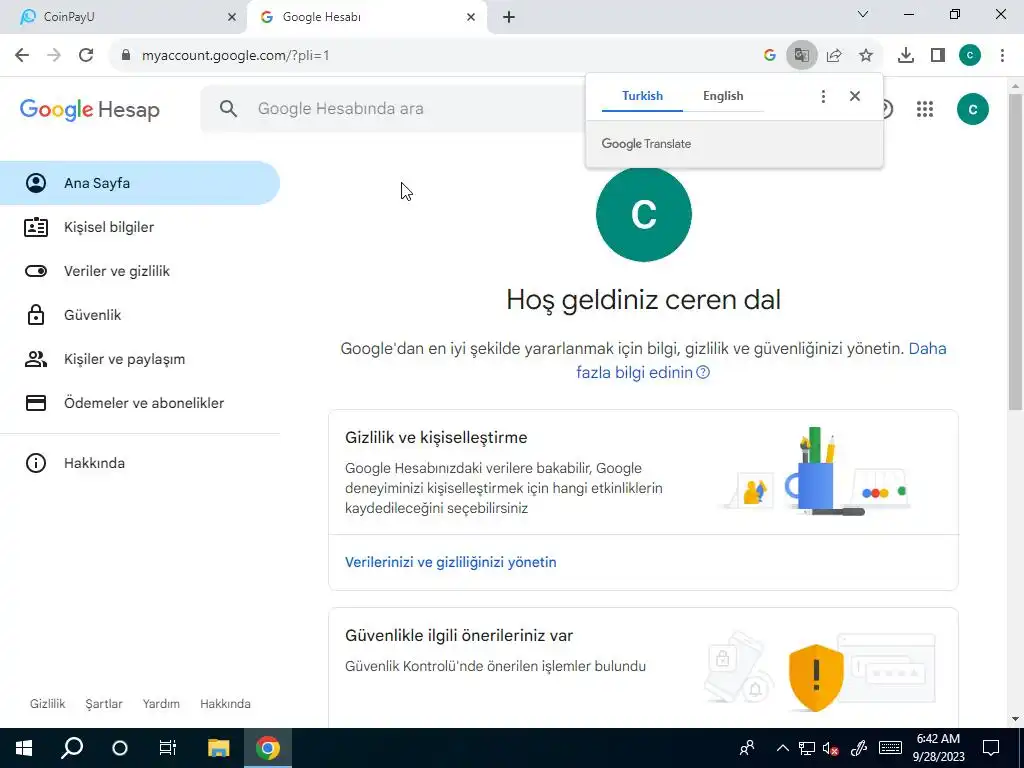
Task: Open Task View on taskbar
Action: [x=168, y=748]
